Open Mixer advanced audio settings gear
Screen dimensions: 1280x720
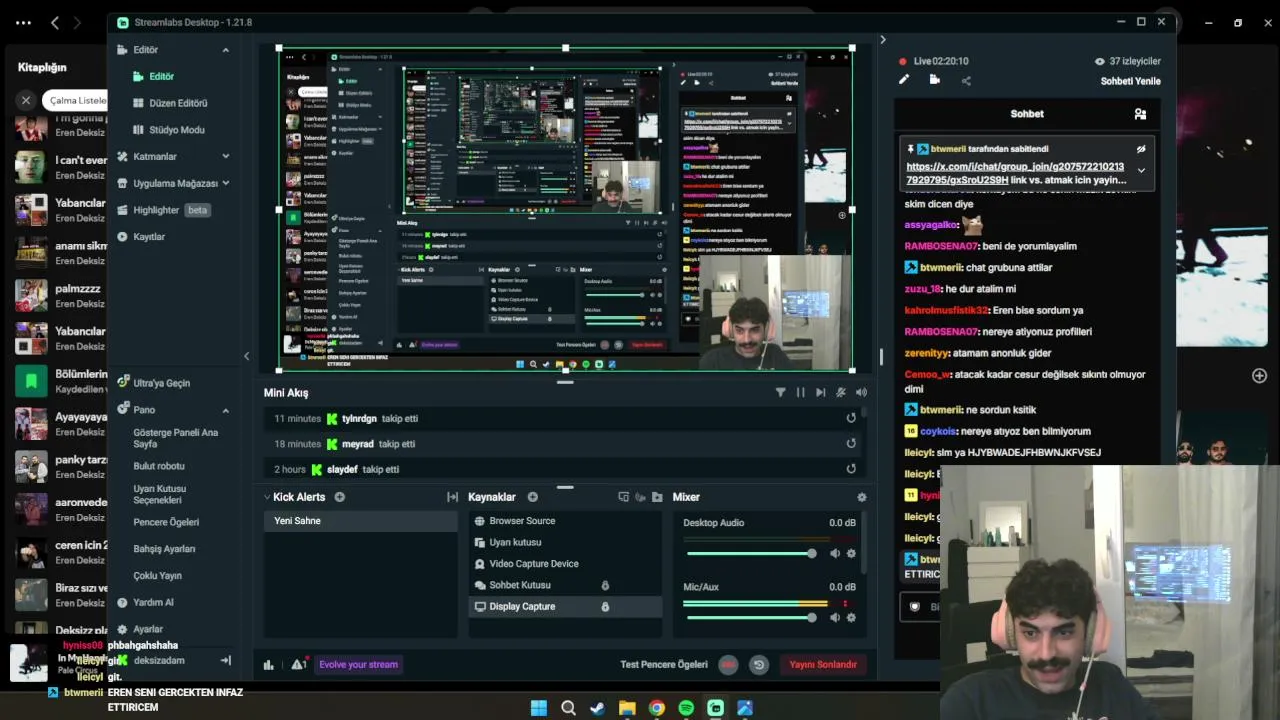[x=862, y=497]
